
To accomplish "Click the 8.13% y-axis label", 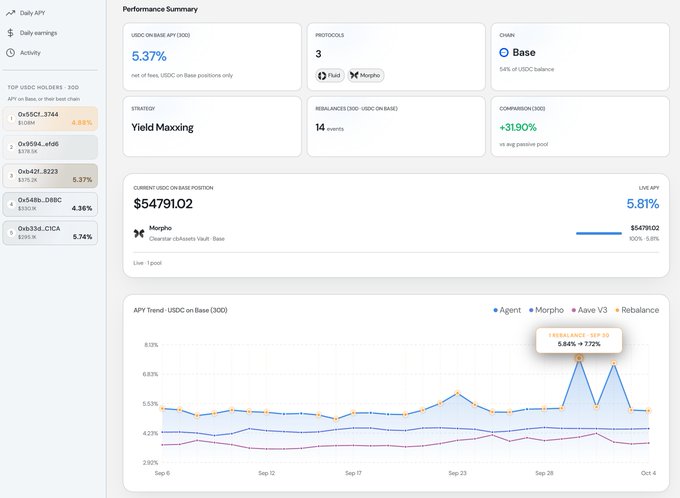I will pos(151,345).
